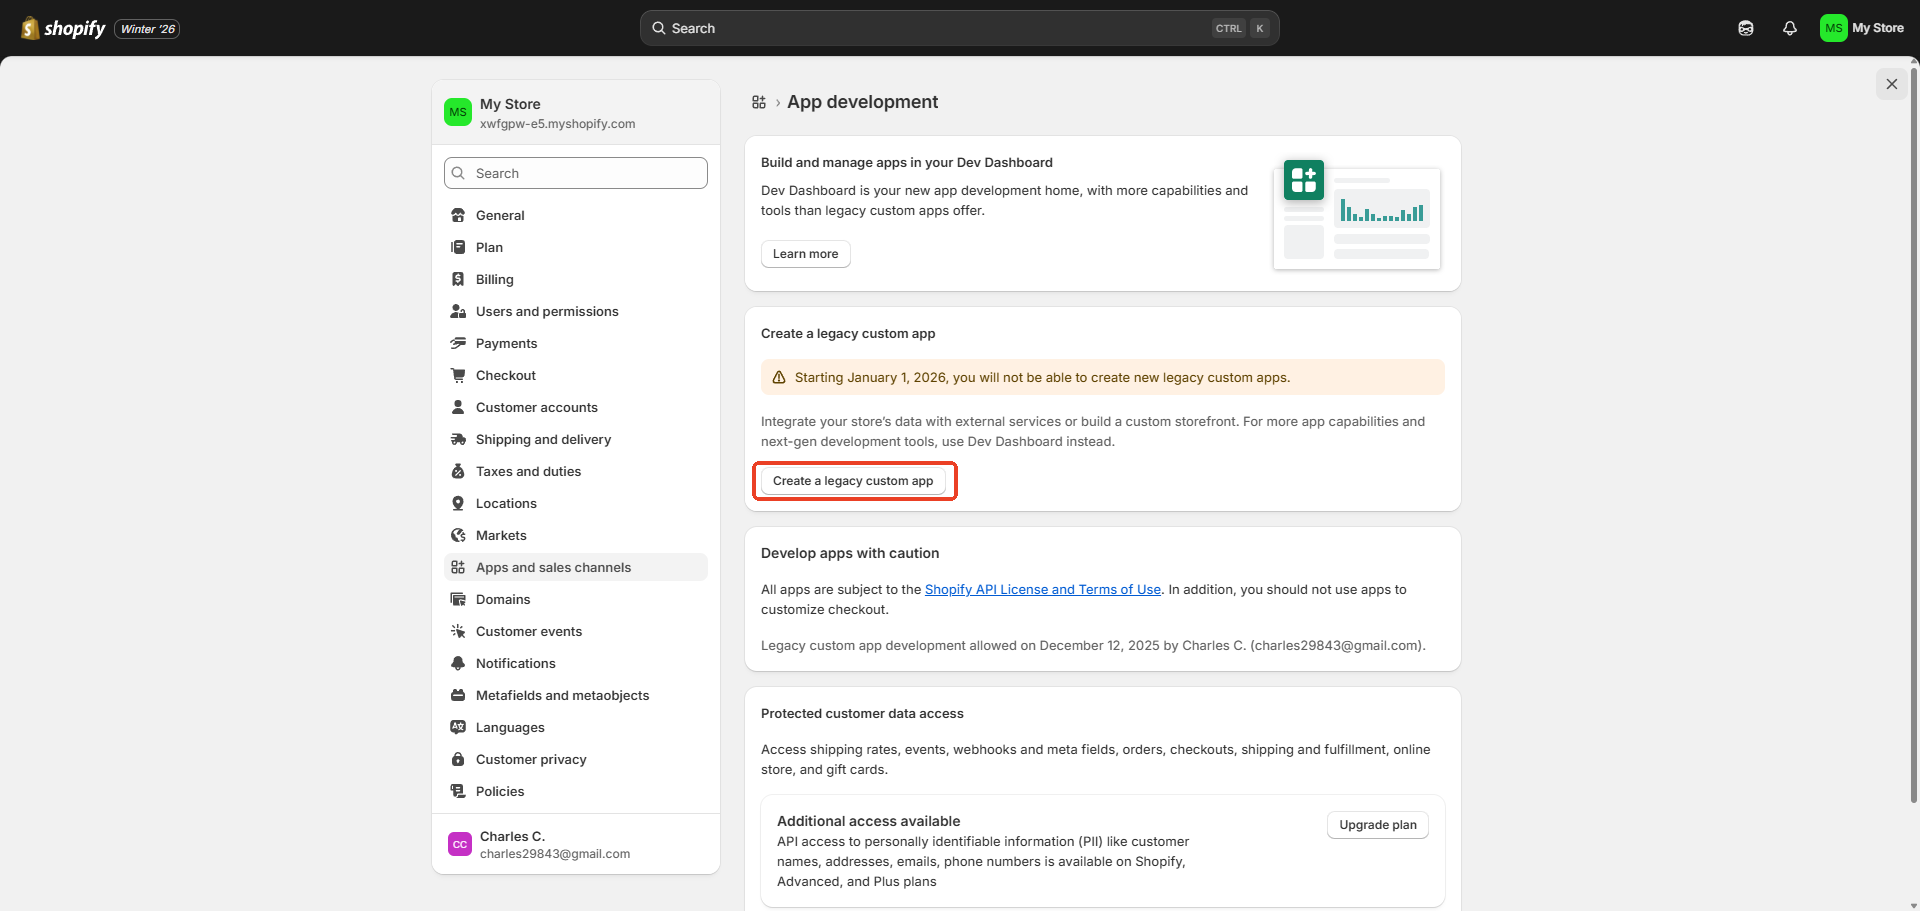Open the My Store account menu
The width and height of the screenshot is (1920, 911).
tap(1862, 28)
